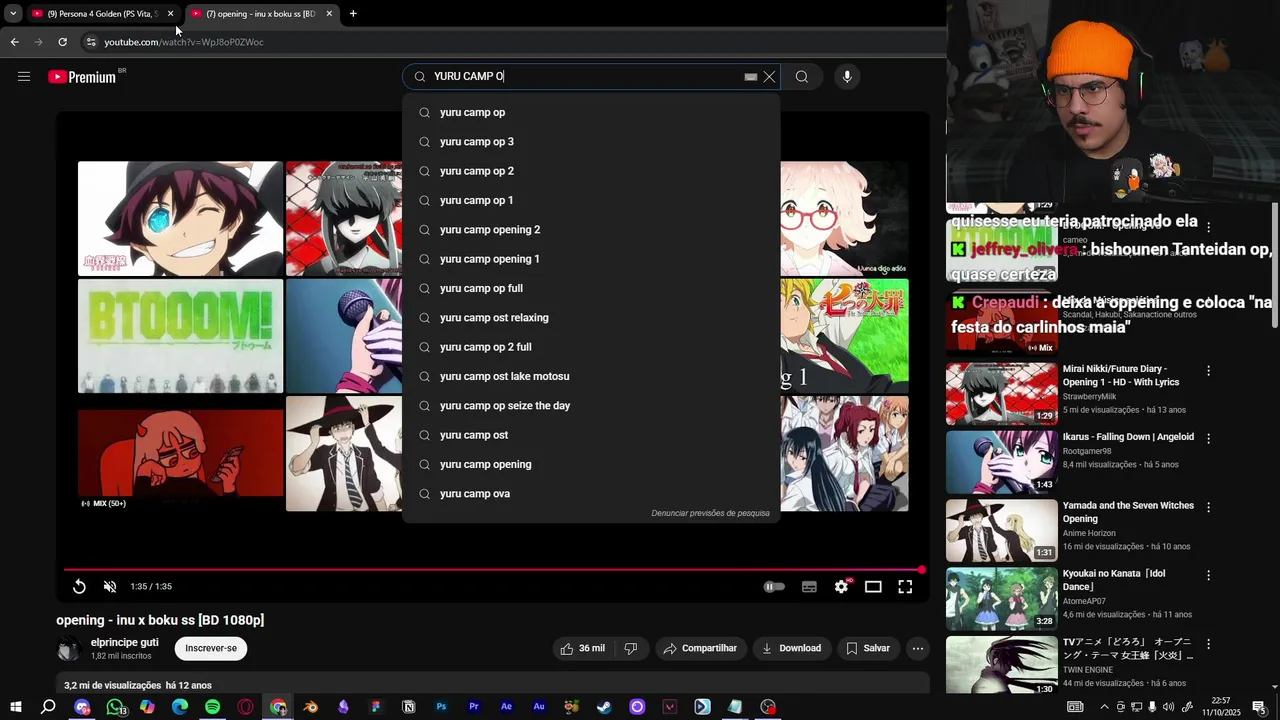Toggle subtitles in the player
This screenshot has height=720, width=1280.
click(809, 587)
